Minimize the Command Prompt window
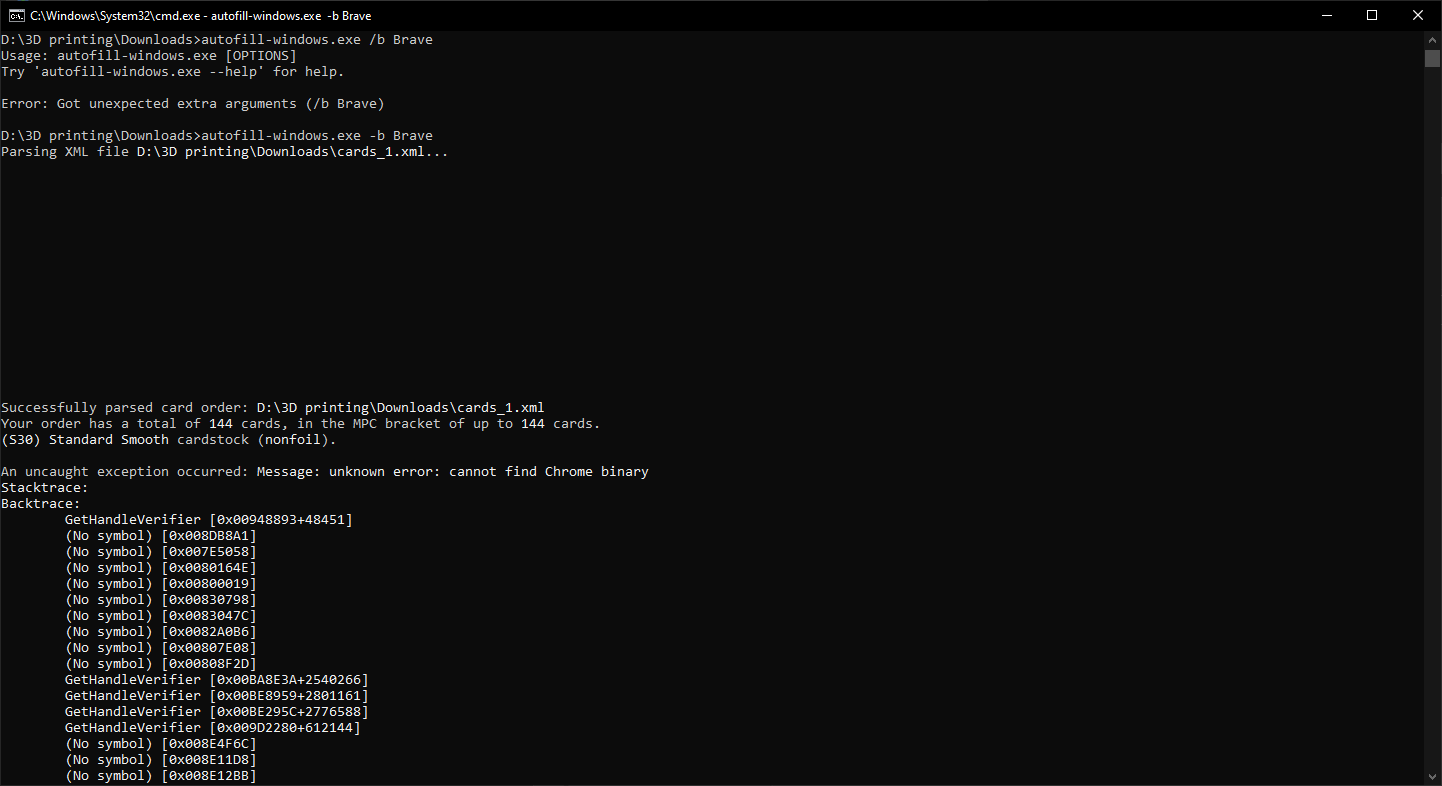The image size is (1442, 786). (x=1326, y=15)
